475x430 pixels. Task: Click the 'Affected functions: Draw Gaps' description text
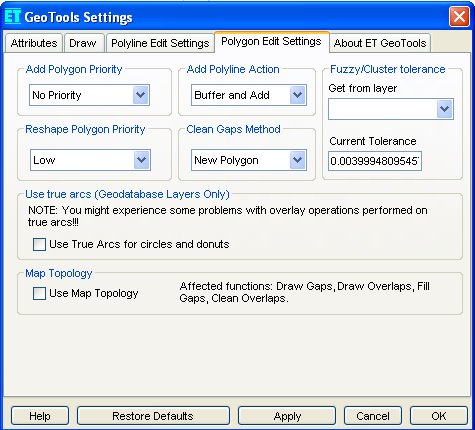(x=305, y=292)
